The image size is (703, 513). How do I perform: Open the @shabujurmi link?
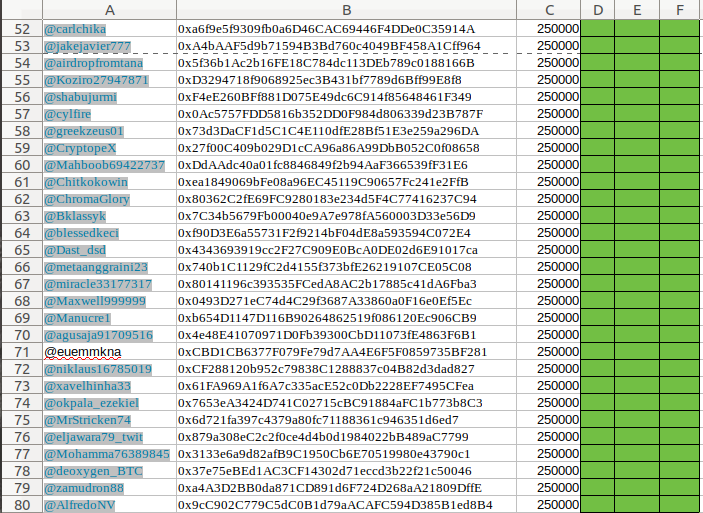80,97
